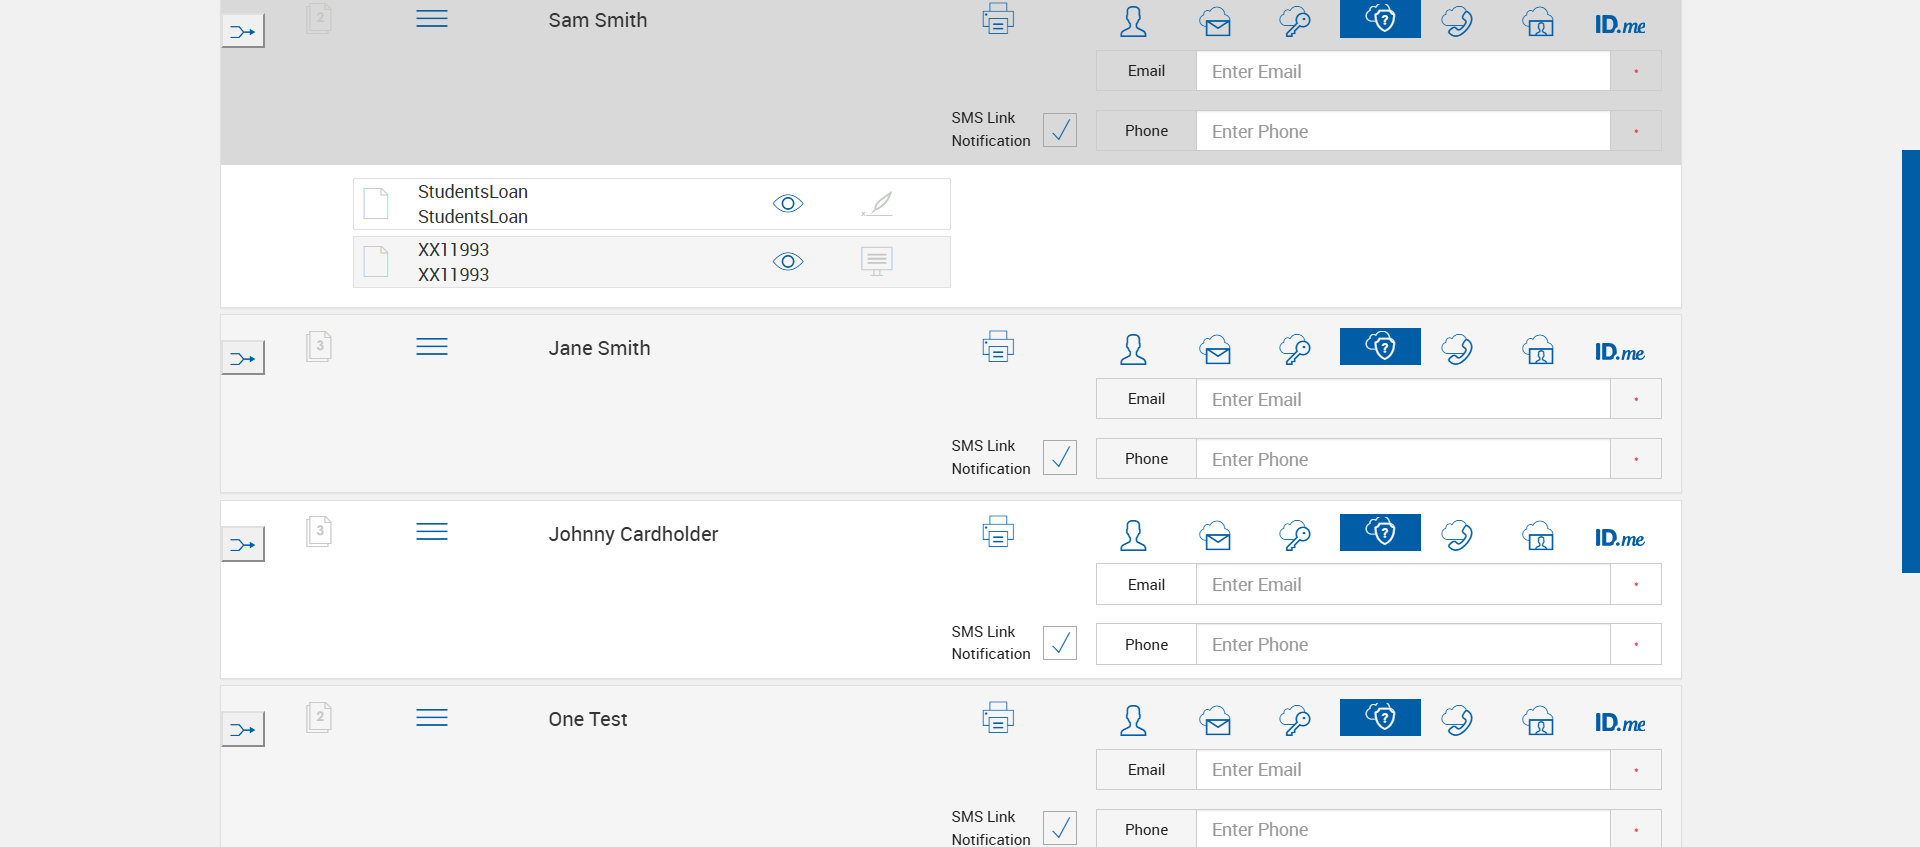The image size is (1920, 847).
Task: Click the three-line handle beside Johnny Cardholder
Action: [432, 531]
